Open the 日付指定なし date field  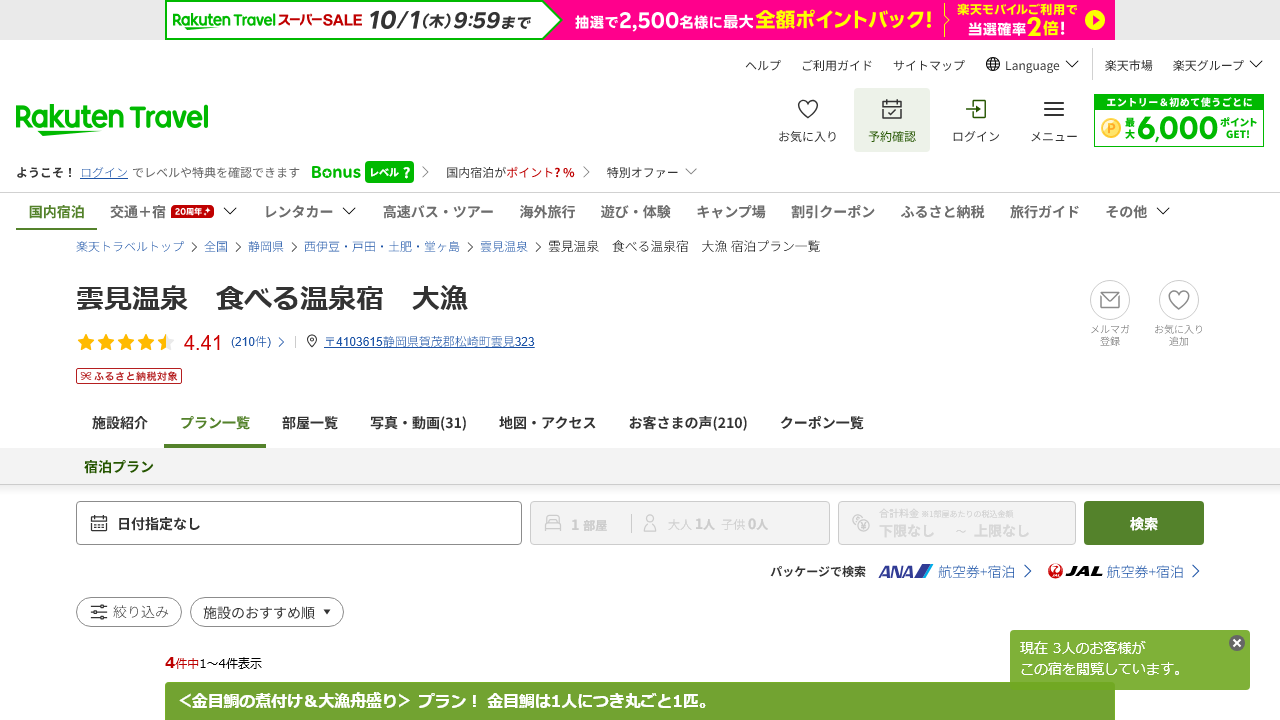[299, 523]
